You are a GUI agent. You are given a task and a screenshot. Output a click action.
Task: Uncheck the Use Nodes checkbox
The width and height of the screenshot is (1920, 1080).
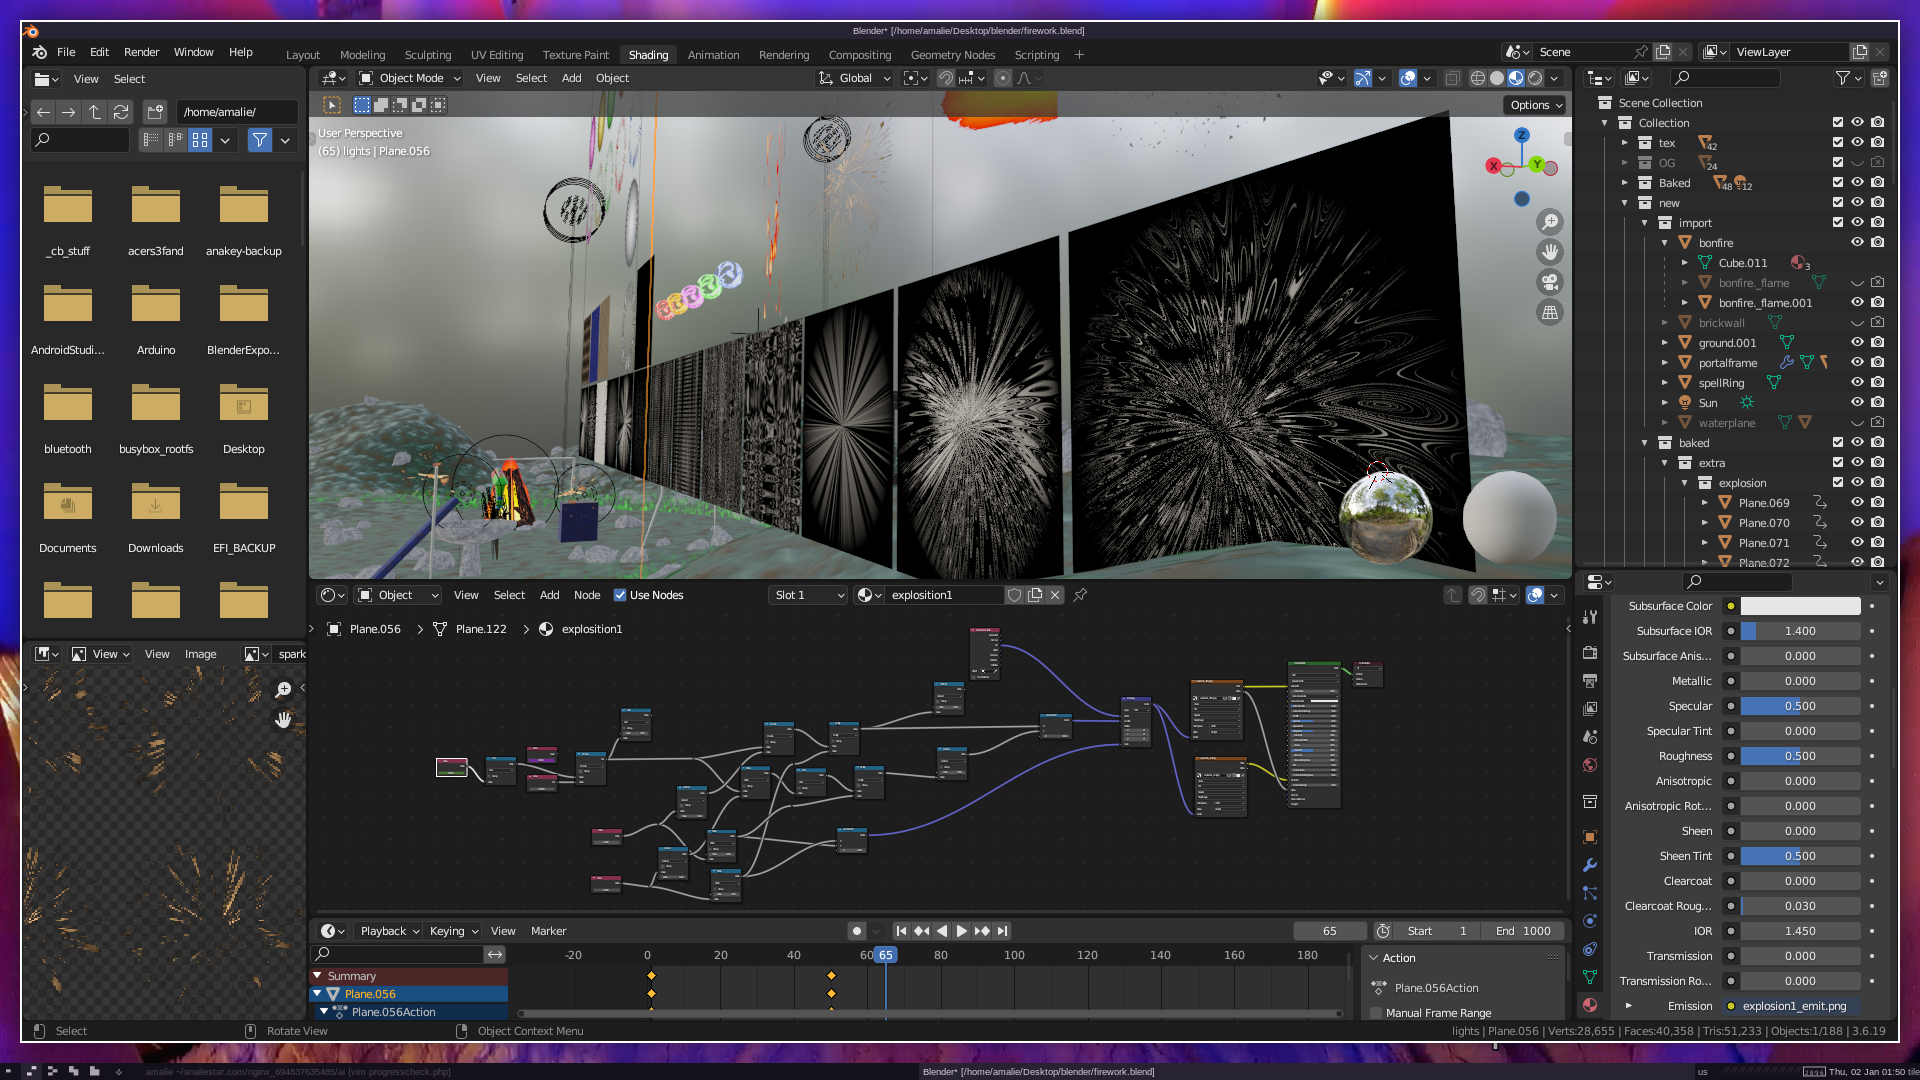click(x=620, y=595)
